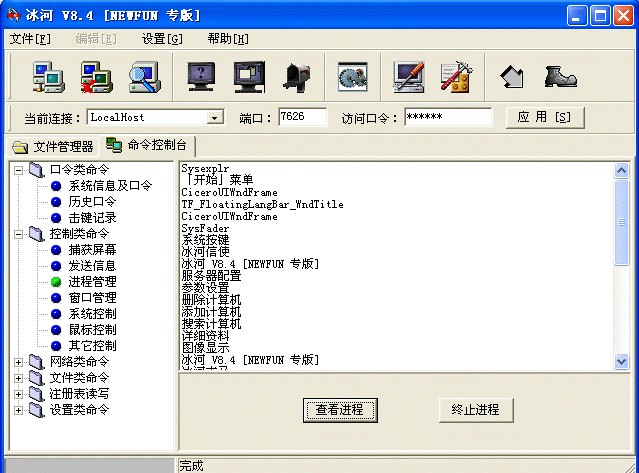Viewport: 639px width, 473px height.
Task: Select 鼠标控制 tree item
Action: (x=92, y=330)
